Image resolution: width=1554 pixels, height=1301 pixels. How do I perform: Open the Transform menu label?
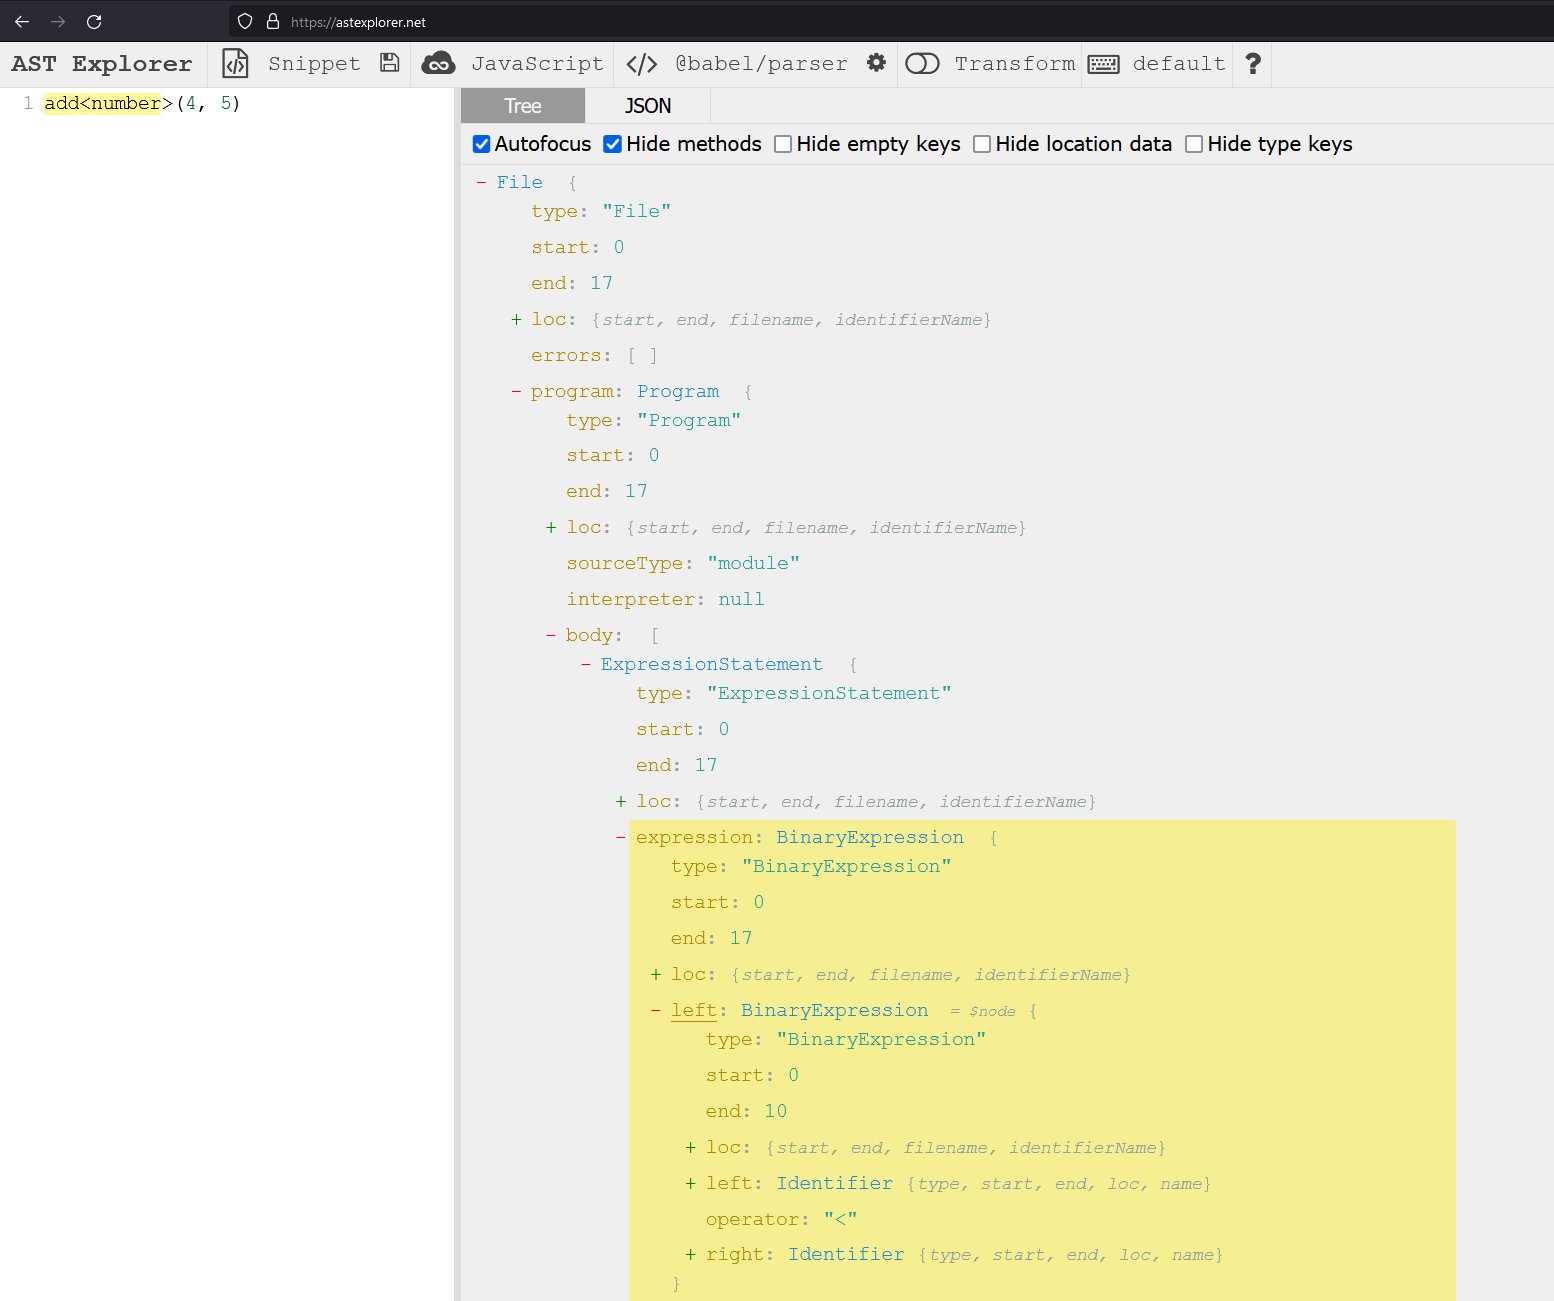pyautogui.click(x=1014, y=64)
